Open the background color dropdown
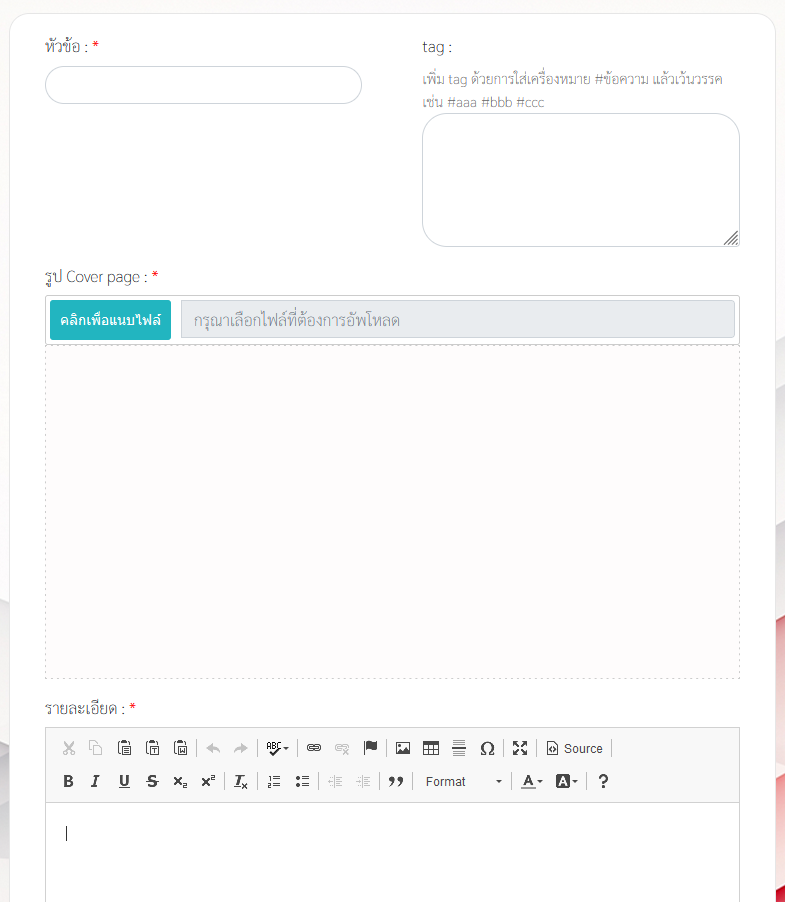Viewport: 785px width, 902px height. (567, 781)
